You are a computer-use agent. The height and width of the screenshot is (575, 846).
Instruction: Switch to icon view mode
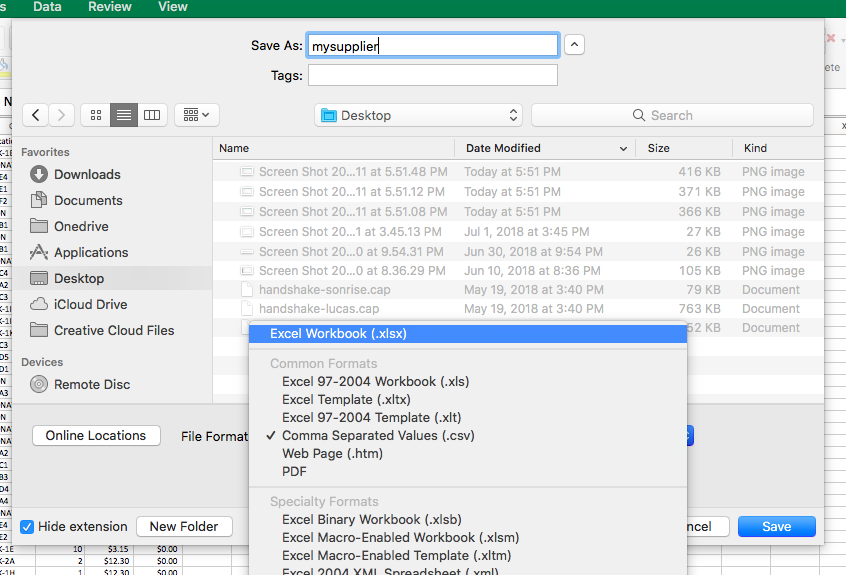96,115
